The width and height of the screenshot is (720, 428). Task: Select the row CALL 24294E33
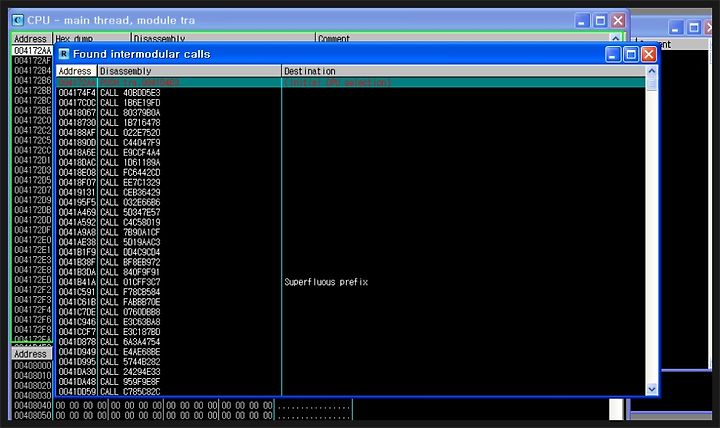pyautogui.click(x=351, y=372)
